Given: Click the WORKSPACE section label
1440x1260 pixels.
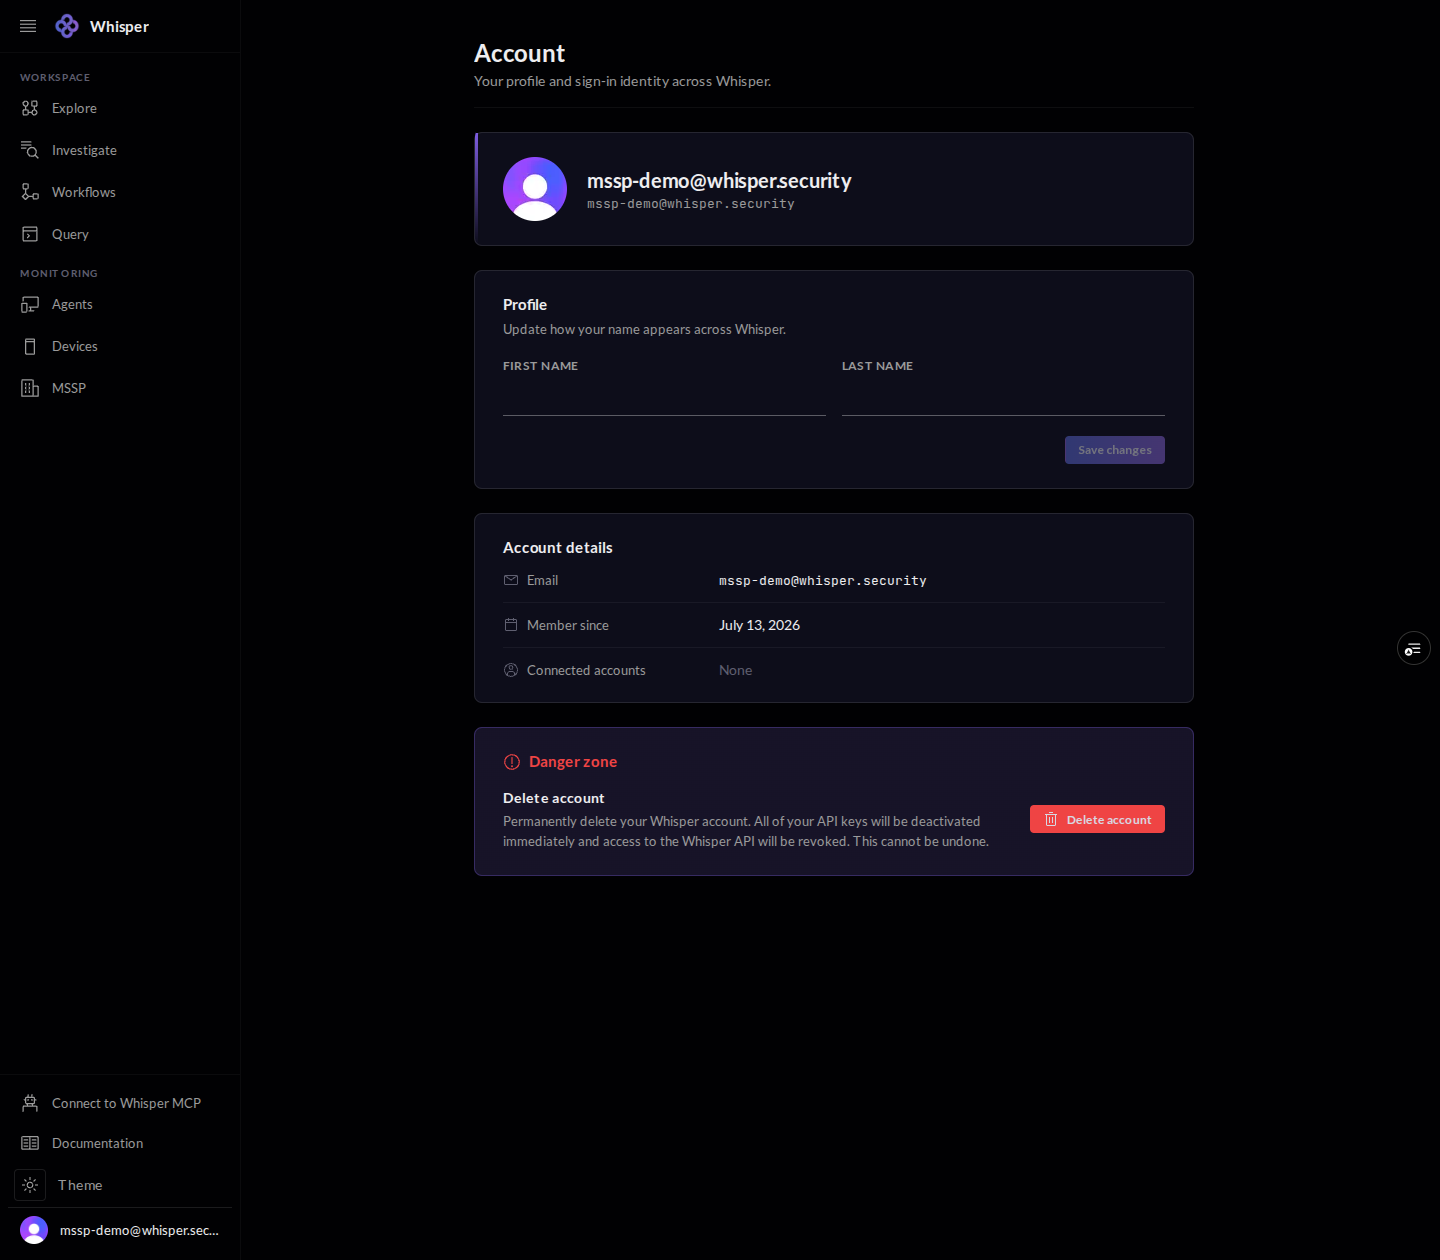Looking at the screenshot, I should click(x=55, y=77).
